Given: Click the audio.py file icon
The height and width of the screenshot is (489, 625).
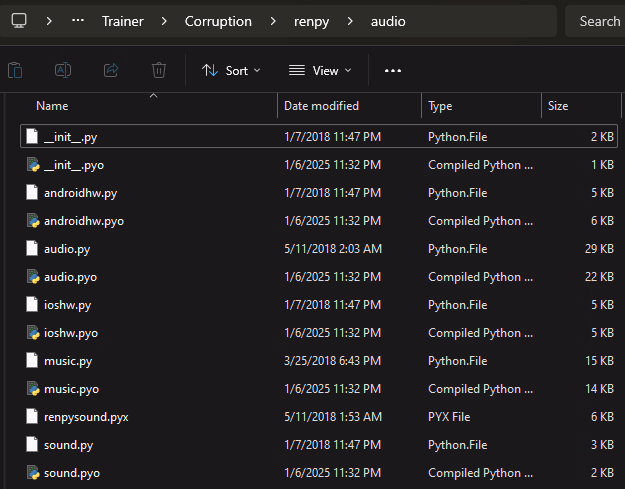Looking at the screenshot, I should (x=32, y=248).
